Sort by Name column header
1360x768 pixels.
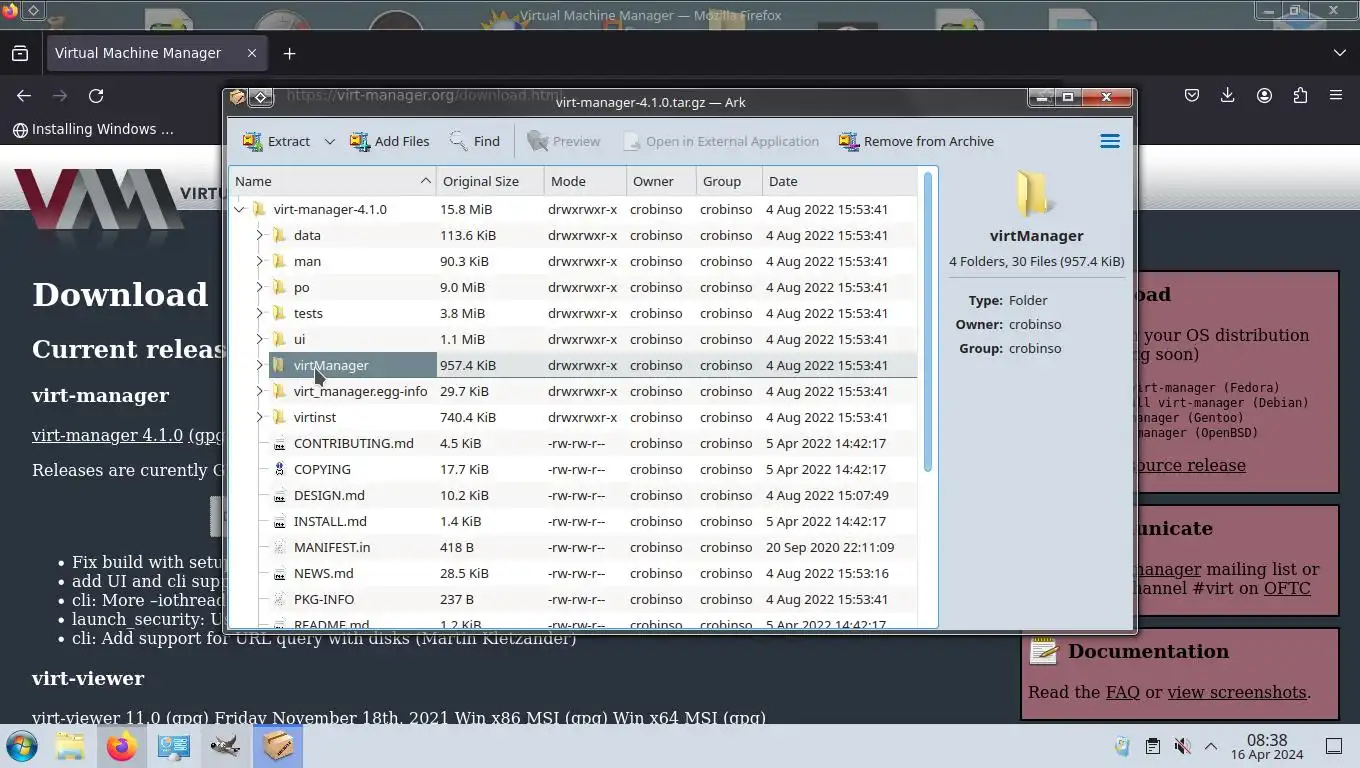tap(333, 181)
